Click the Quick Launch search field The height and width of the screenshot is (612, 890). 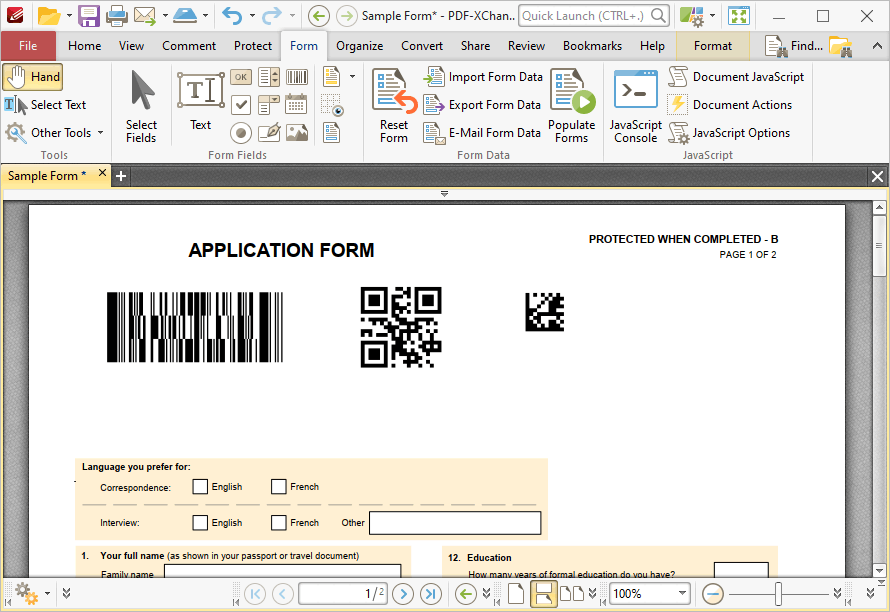pos(593,16)
